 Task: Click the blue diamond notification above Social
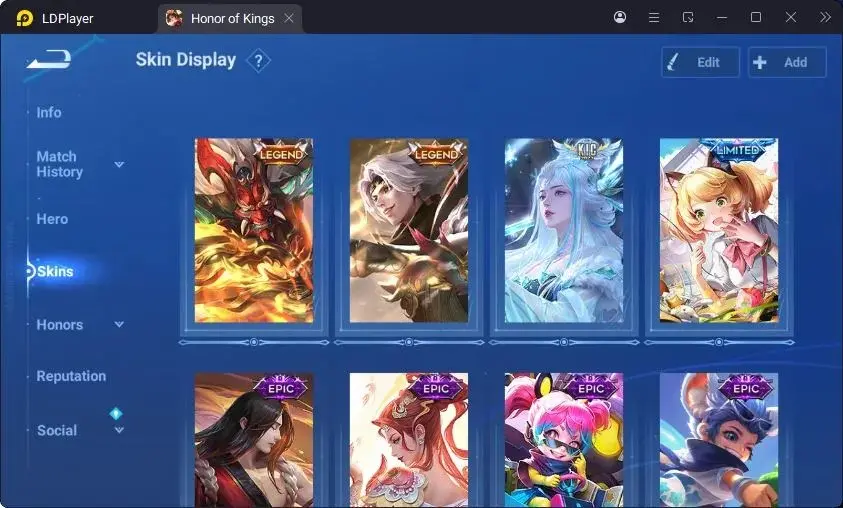[x=116, y=413]
